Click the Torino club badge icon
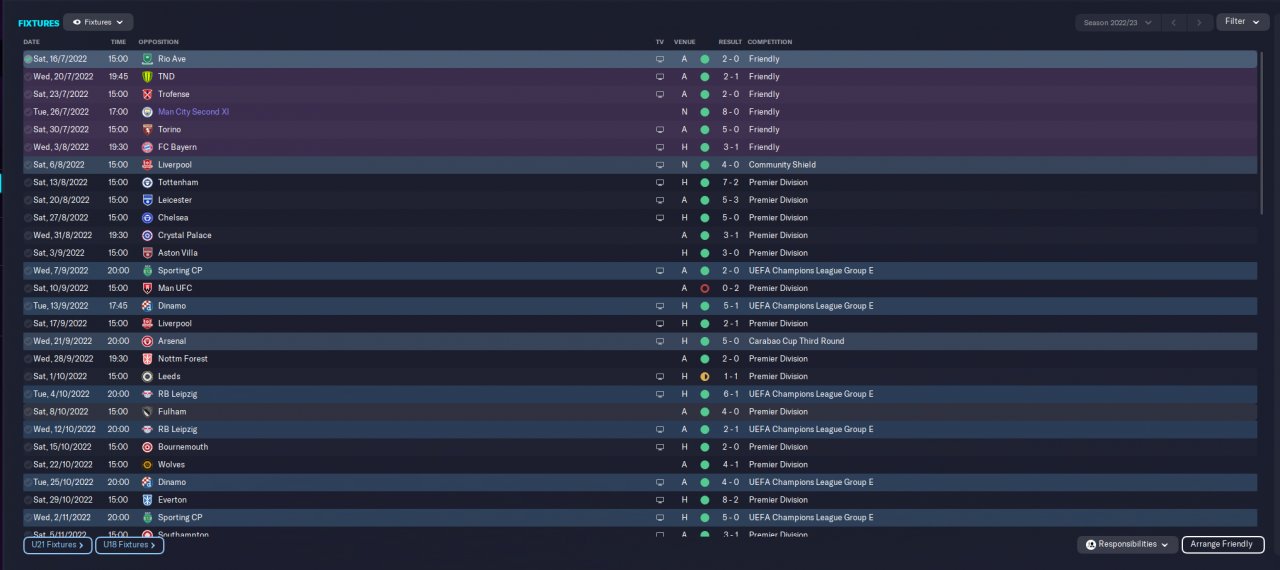 point(147,130)
